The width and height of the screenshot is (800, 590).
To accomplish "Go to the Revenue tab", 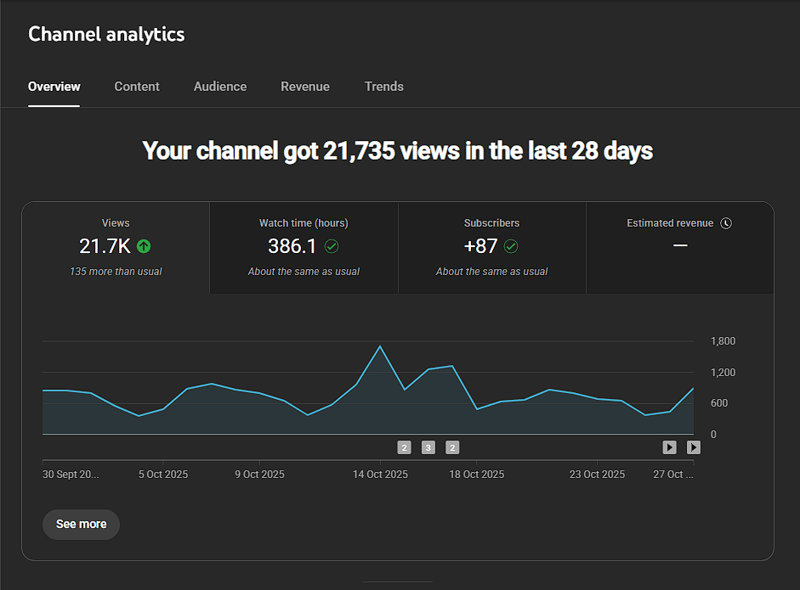I will (x=305, y=87).
